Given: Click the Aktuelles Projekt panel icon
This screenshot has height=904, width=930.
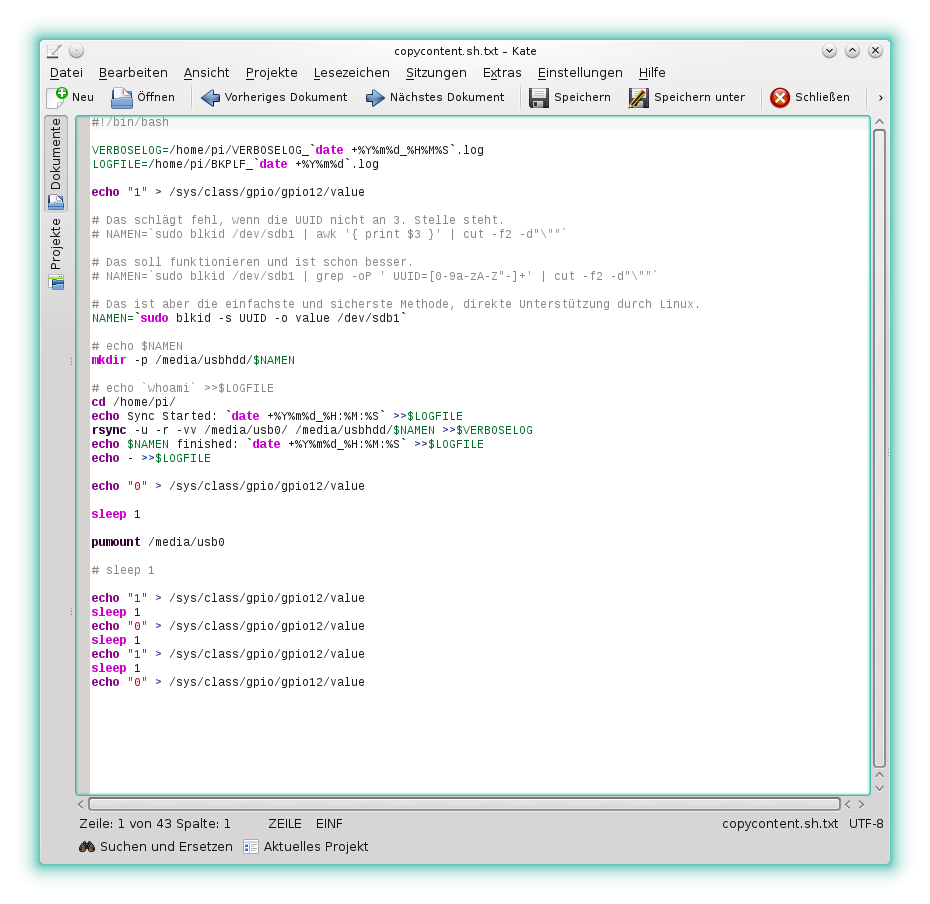Looking at the screenshot, I should pyautogui.click(x=251, y=846).
